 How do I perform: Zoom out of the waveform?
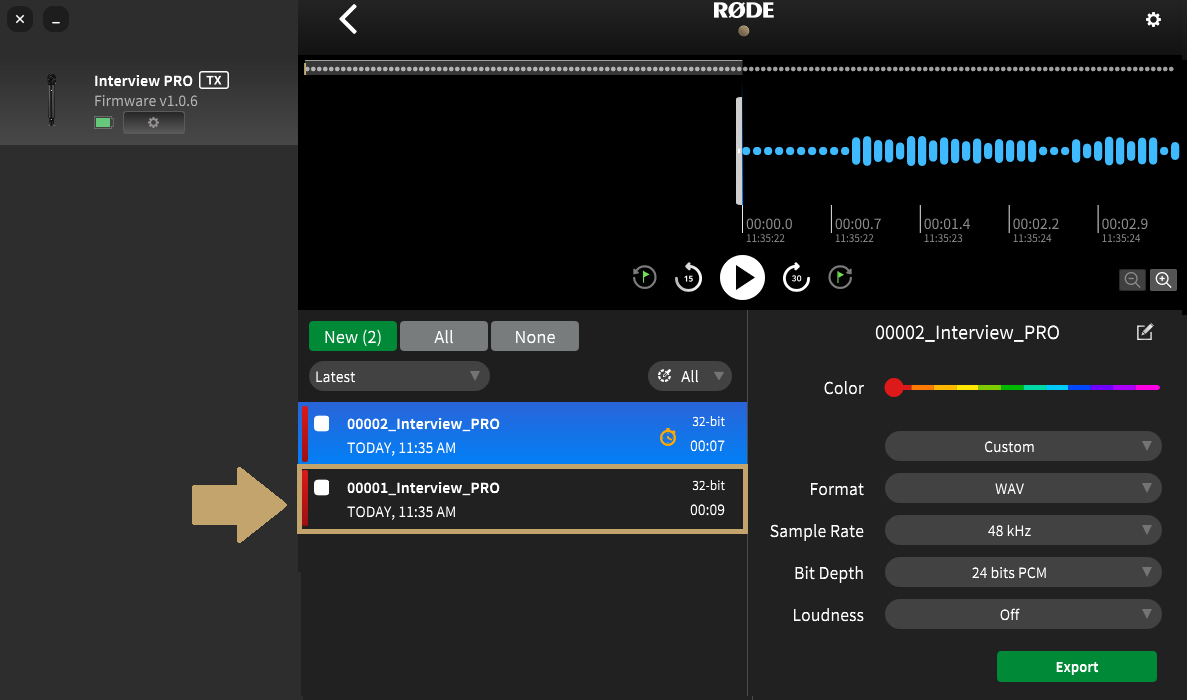point(1132,280)
